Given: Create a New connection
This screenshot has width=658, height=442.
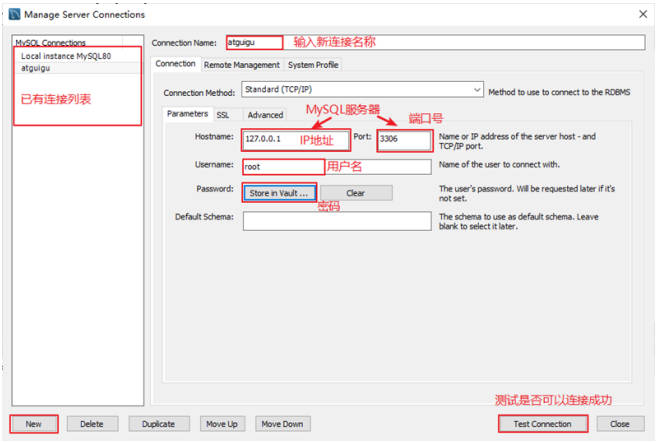Looking at the screenshot, I should [34, 424].
